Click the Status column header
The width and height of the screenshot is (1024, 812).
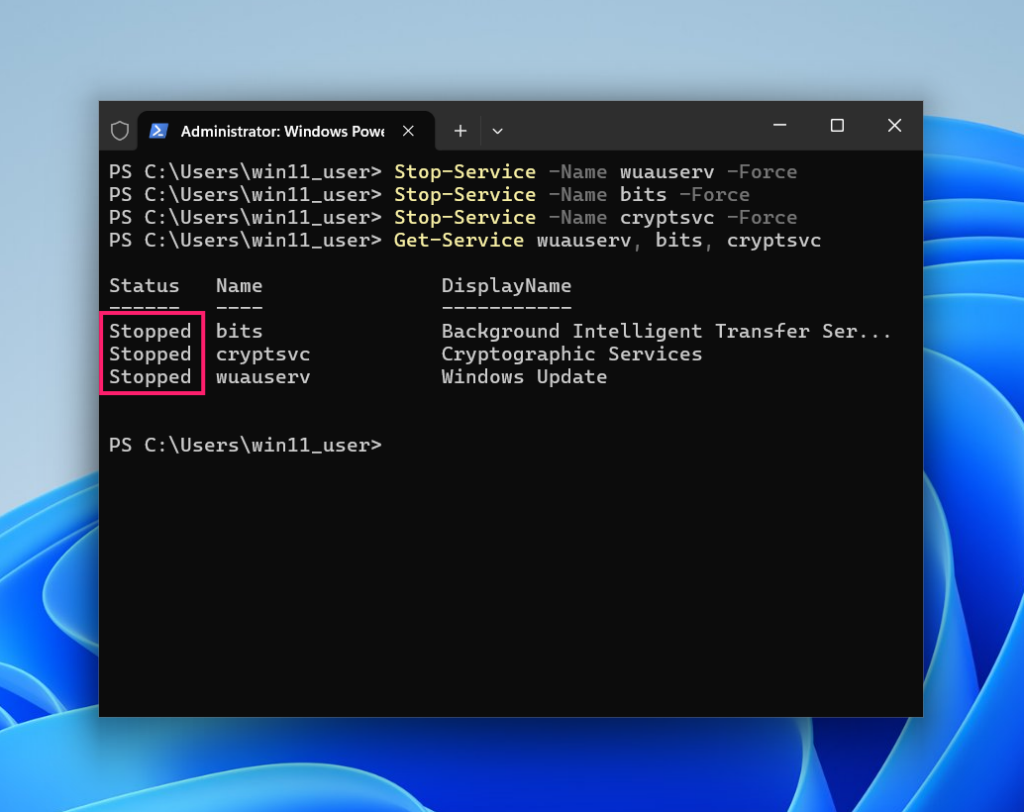tap(144, 285)
